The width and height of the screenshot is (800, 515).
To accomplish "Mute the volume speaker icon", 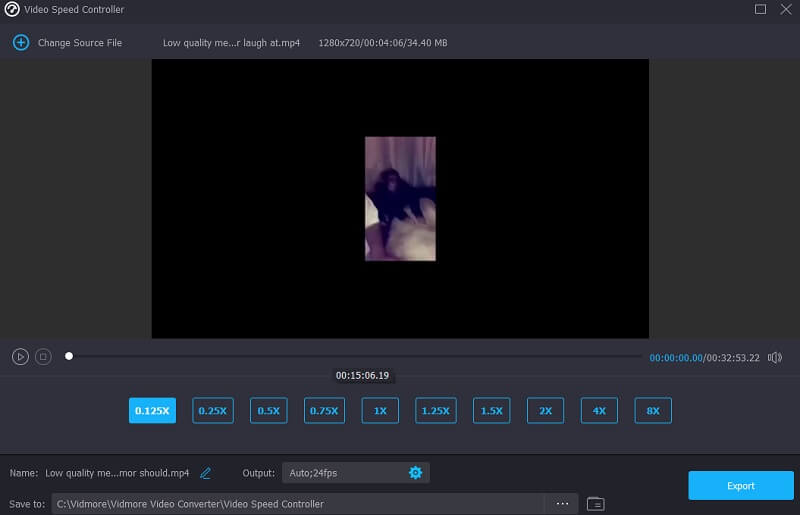I will [776, 357].
